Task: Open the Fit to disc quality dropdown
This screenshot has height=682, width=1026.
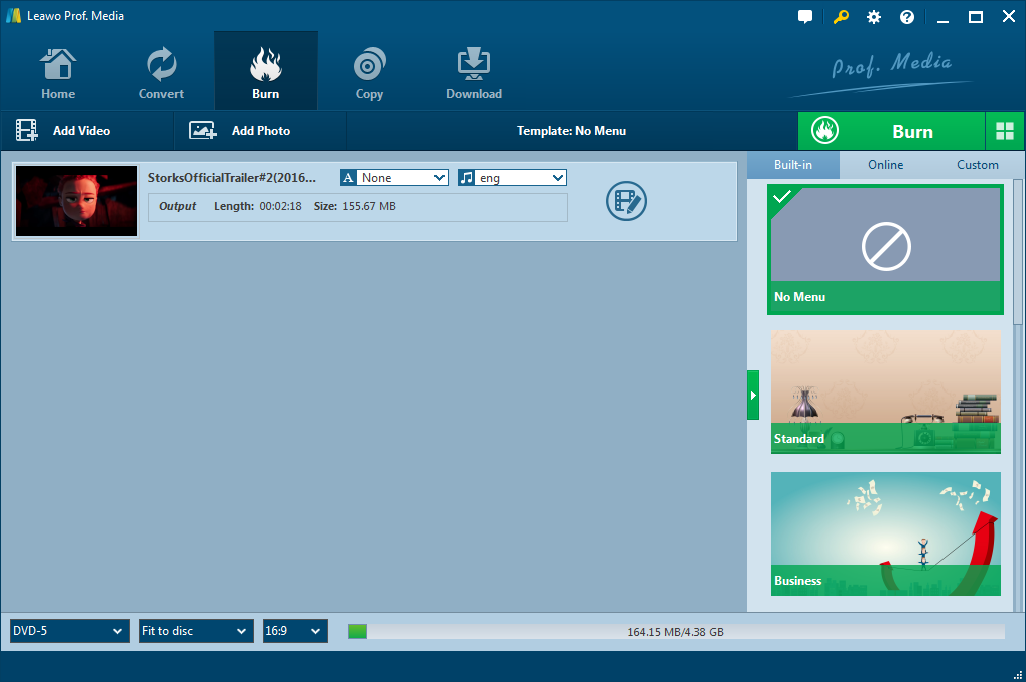Action: coord(196,631)
